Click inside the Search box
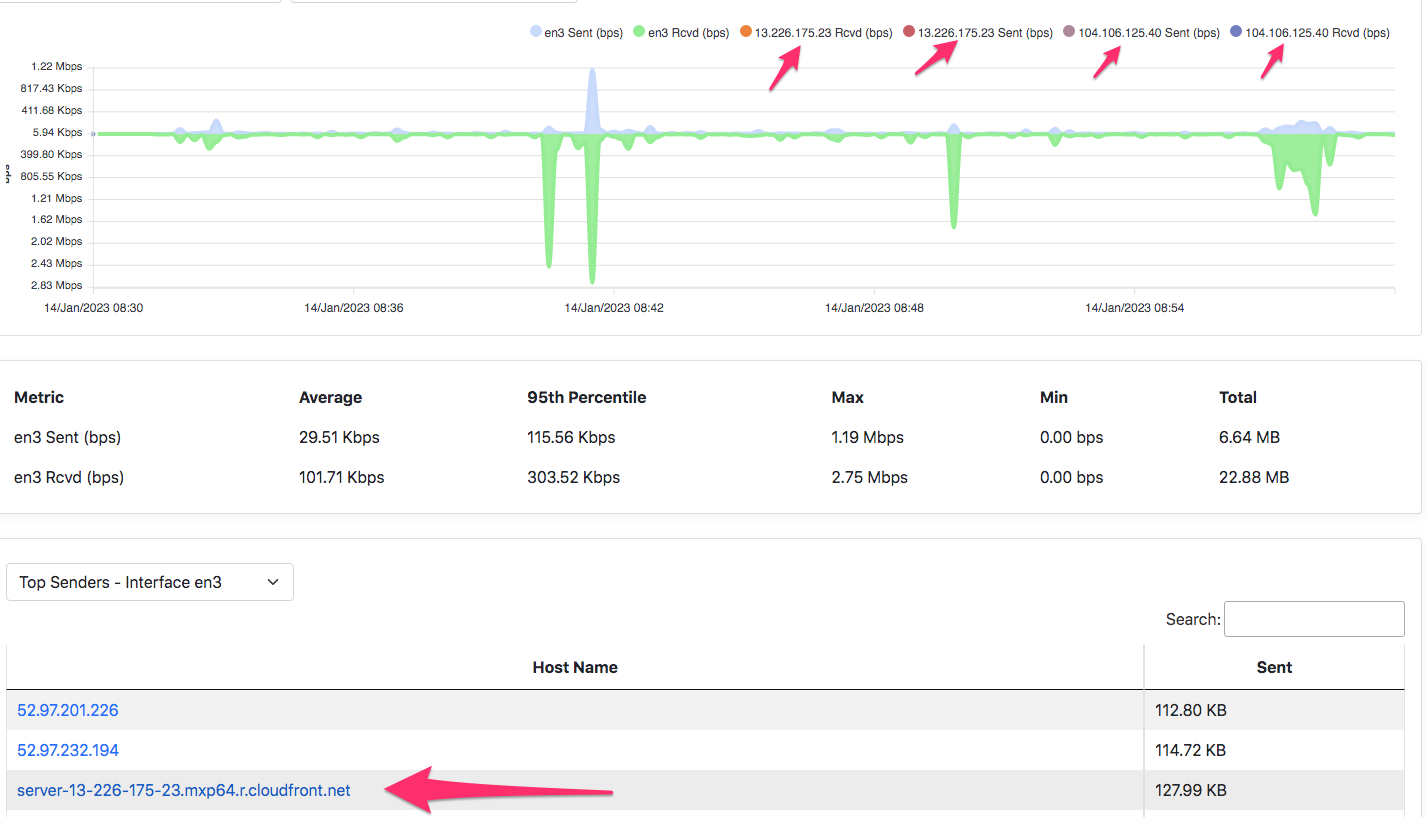The image size is (1426, 817). (1313, 618)
